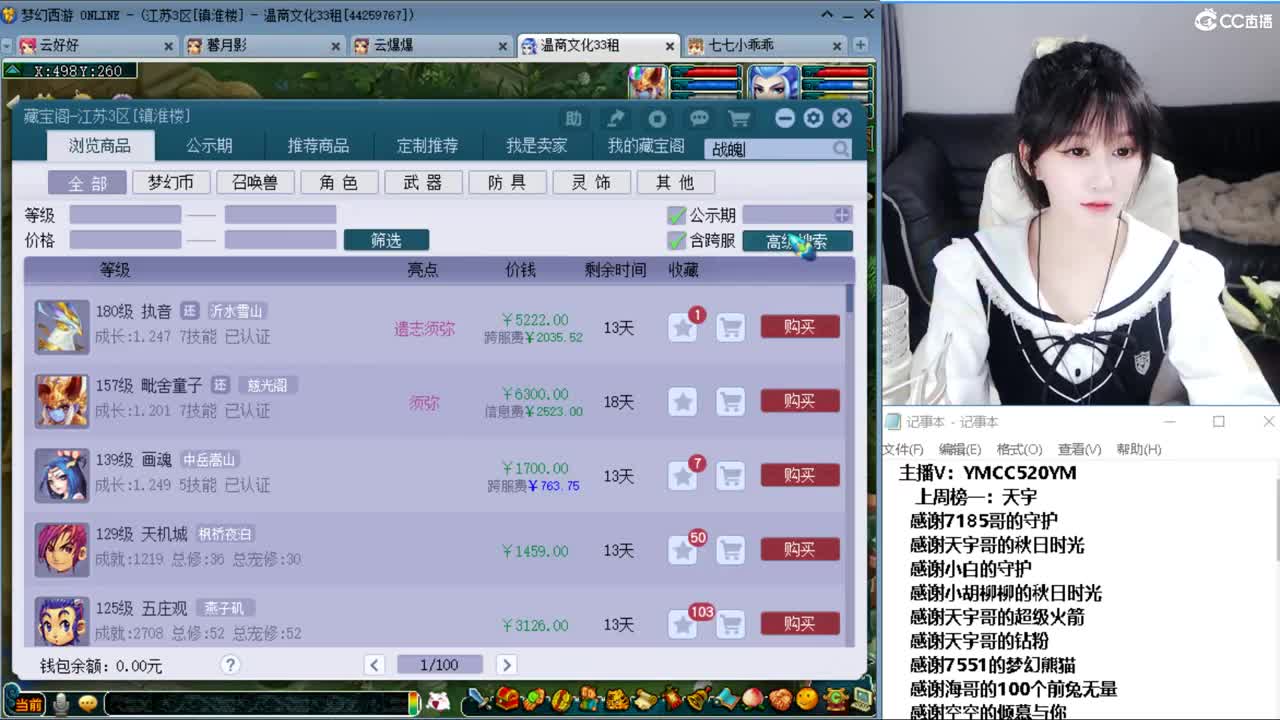Favorite the 125级 五庄观 listing star
This screenshot has width=1280, height=720.
pos(682,624)
